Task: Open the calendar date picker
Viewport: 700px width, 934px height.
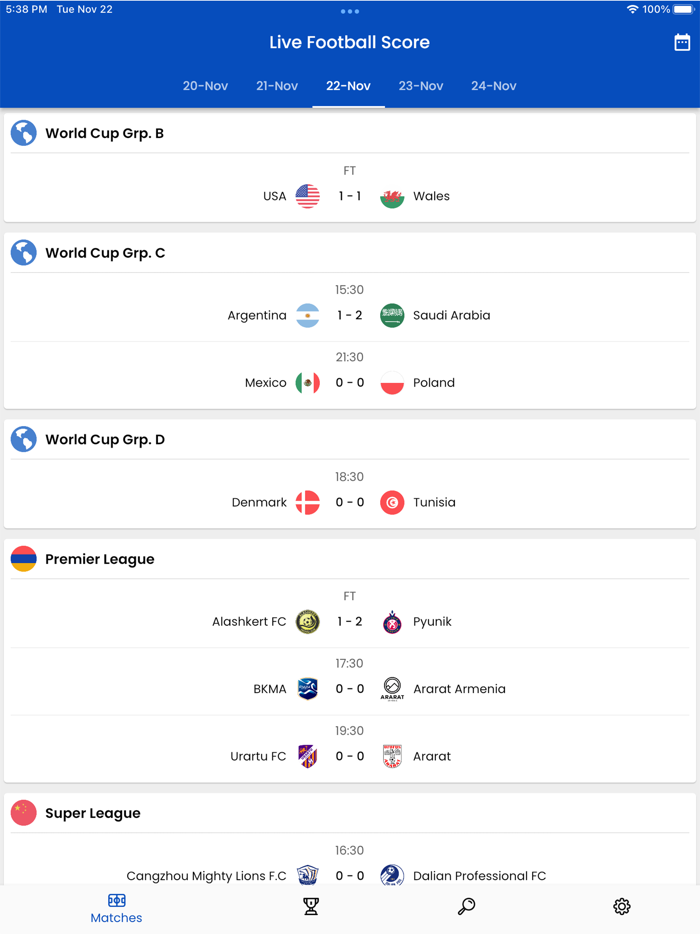Action: 682,42
